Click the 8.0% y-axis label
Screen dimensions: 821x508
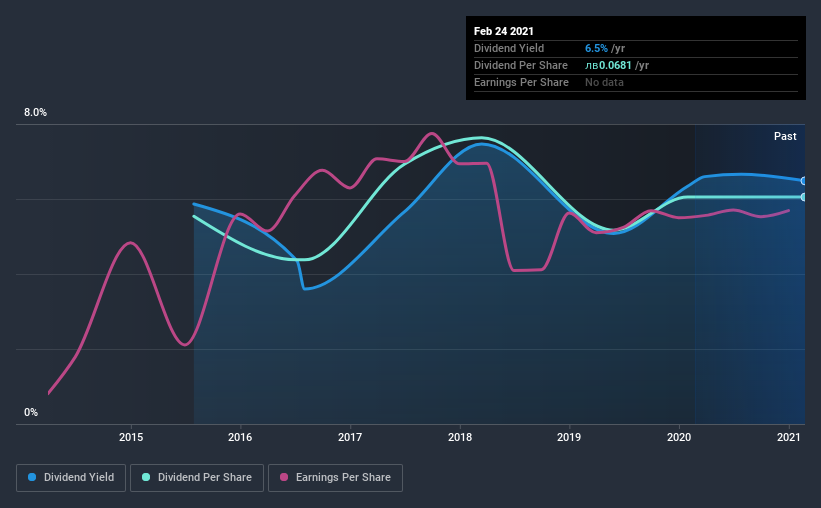tap(35, 113)
